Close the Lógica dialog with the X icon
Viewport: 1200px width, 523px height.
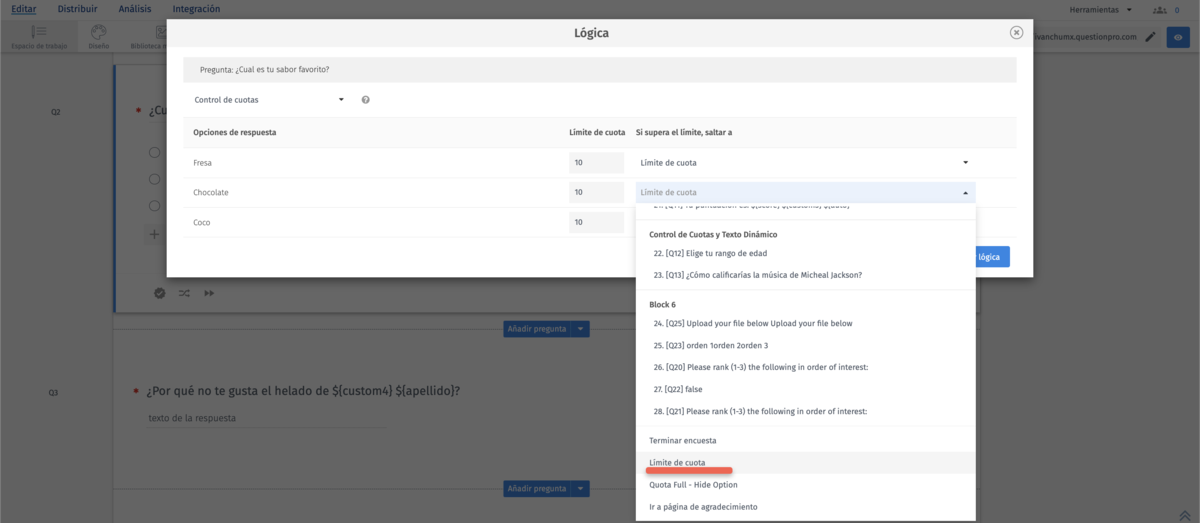[x=1016, y=33]
